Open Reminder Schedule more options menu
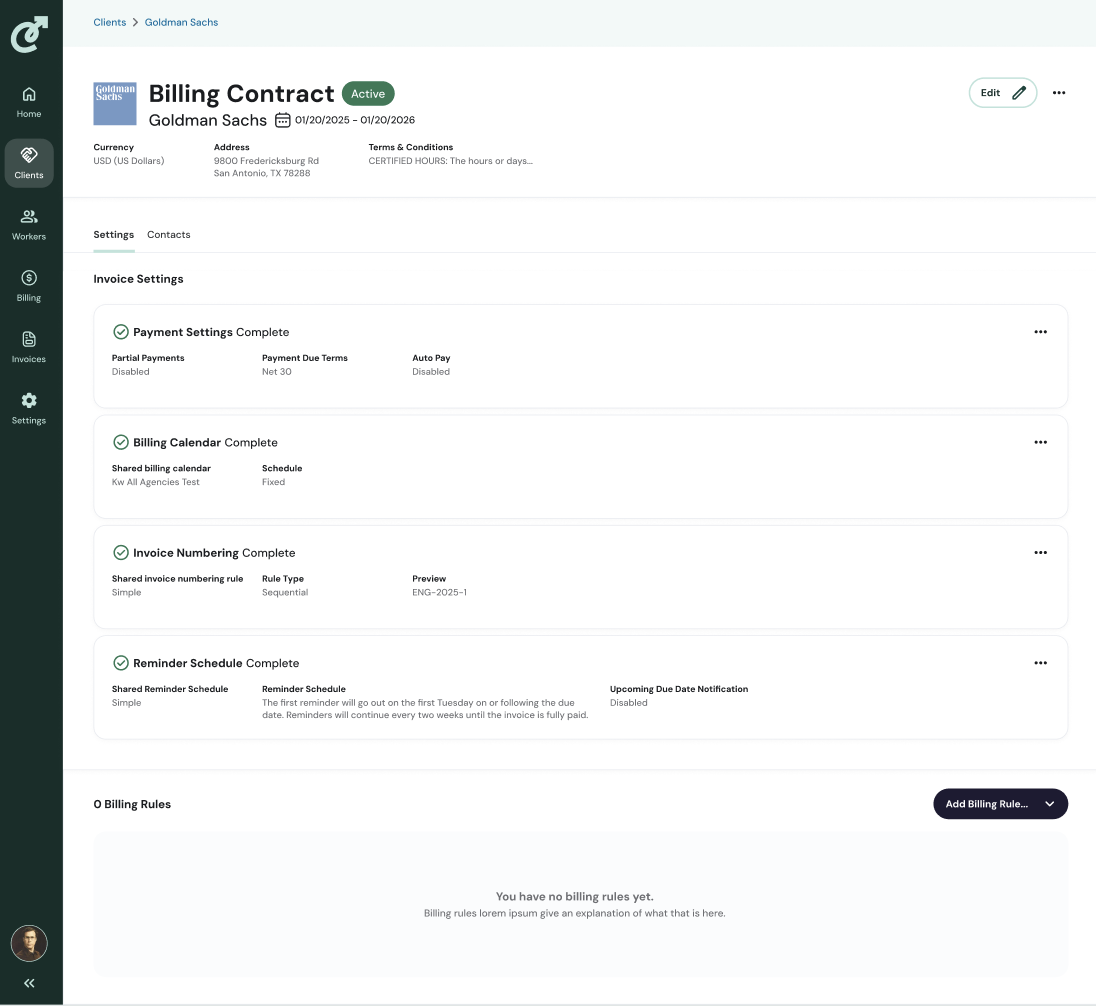The image size is (1096, 1006). [1040, 663]
